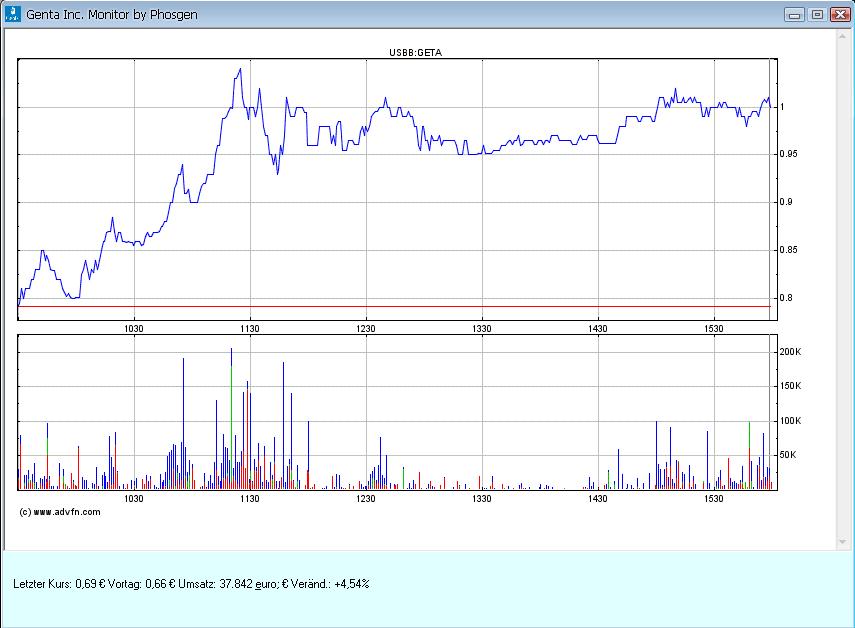
Task: Click the price axis value 1
Action: (782, 107)
